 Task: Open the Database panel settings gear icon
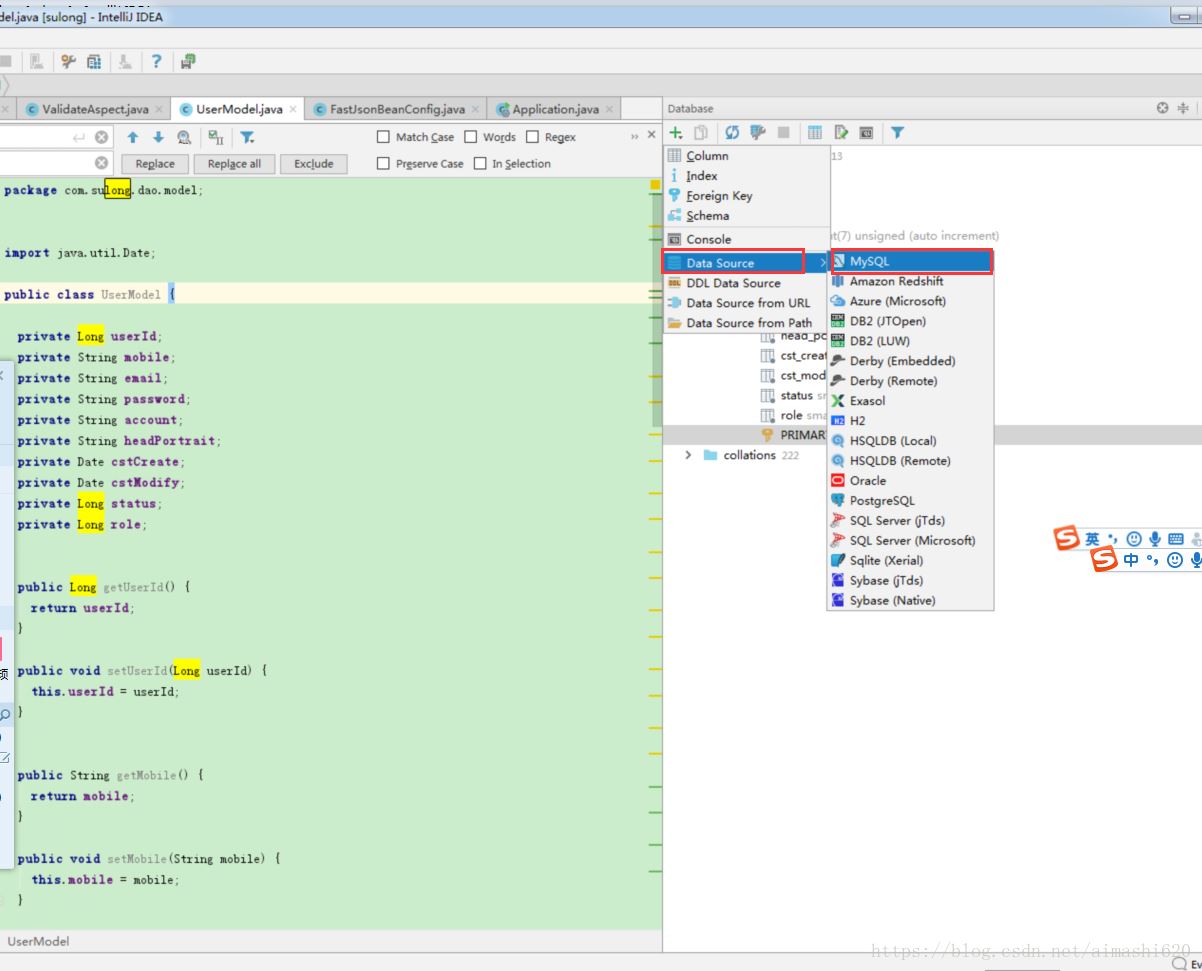pyautogui.click(x=1163, y=108)
